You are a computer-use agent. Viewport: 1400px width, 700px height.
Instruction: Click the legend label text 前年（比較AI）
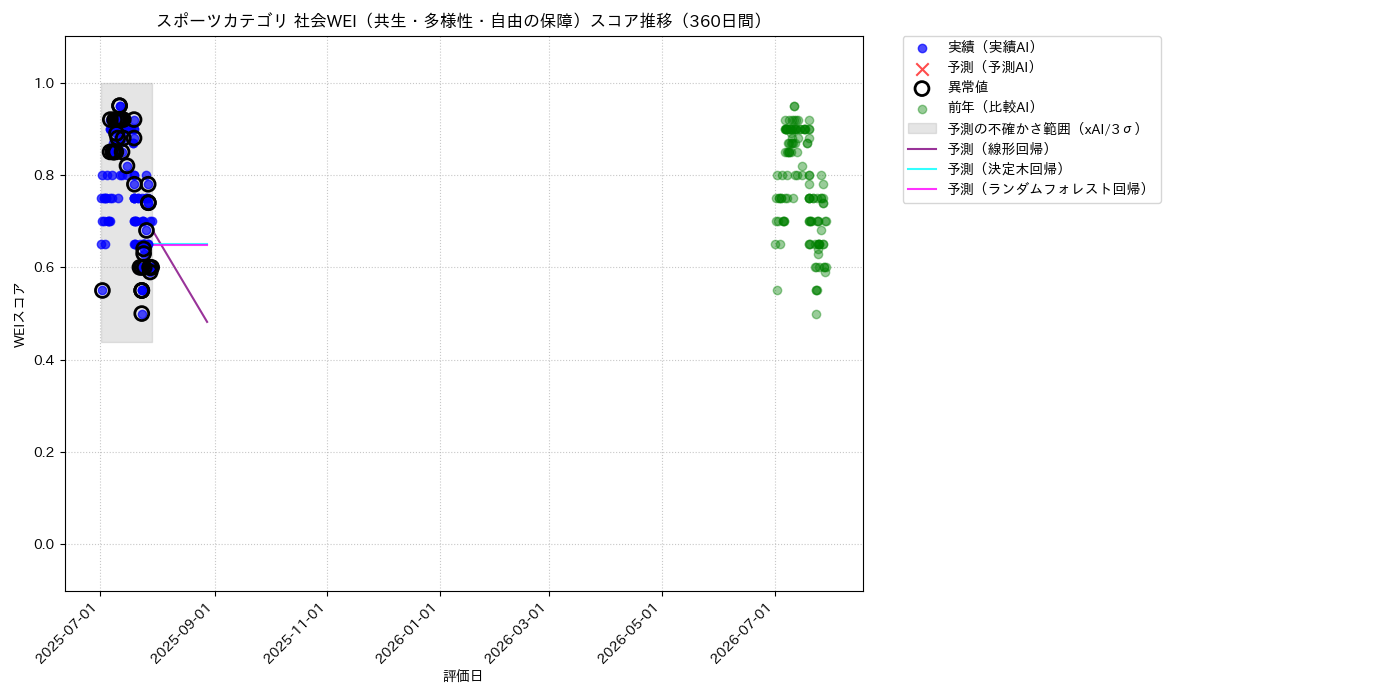point(992,108)
